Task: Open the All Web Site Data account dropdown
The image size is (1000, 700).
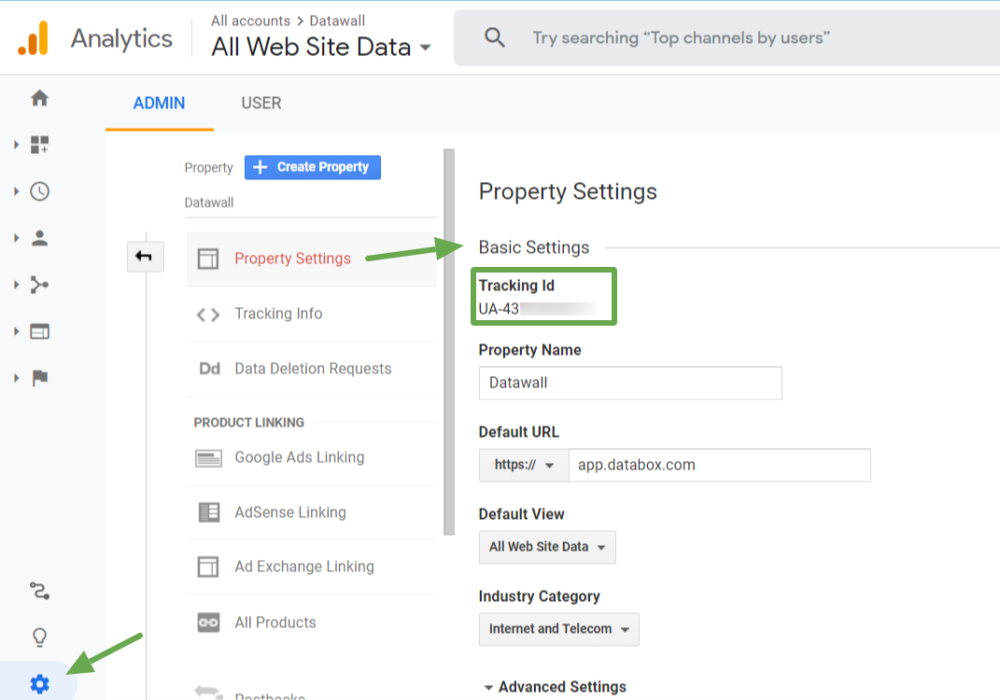Action: point(321,47)
